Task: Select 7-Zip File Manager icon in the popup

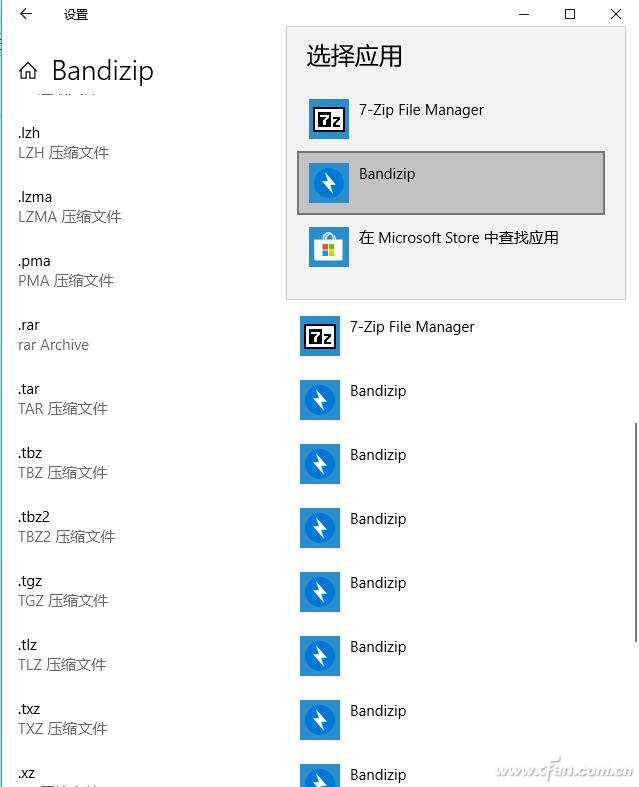Action: [x=329, y=119]
